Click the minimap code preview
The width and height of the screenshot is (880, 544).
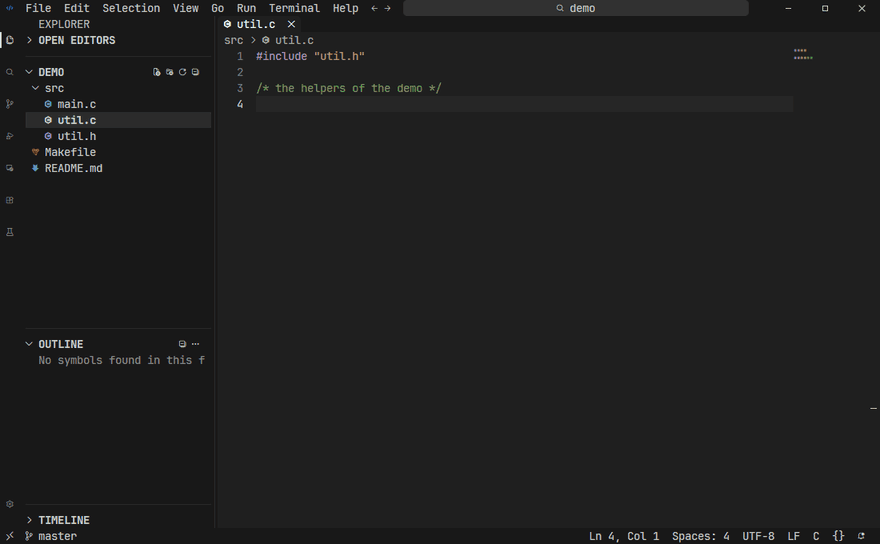point(803,54)
